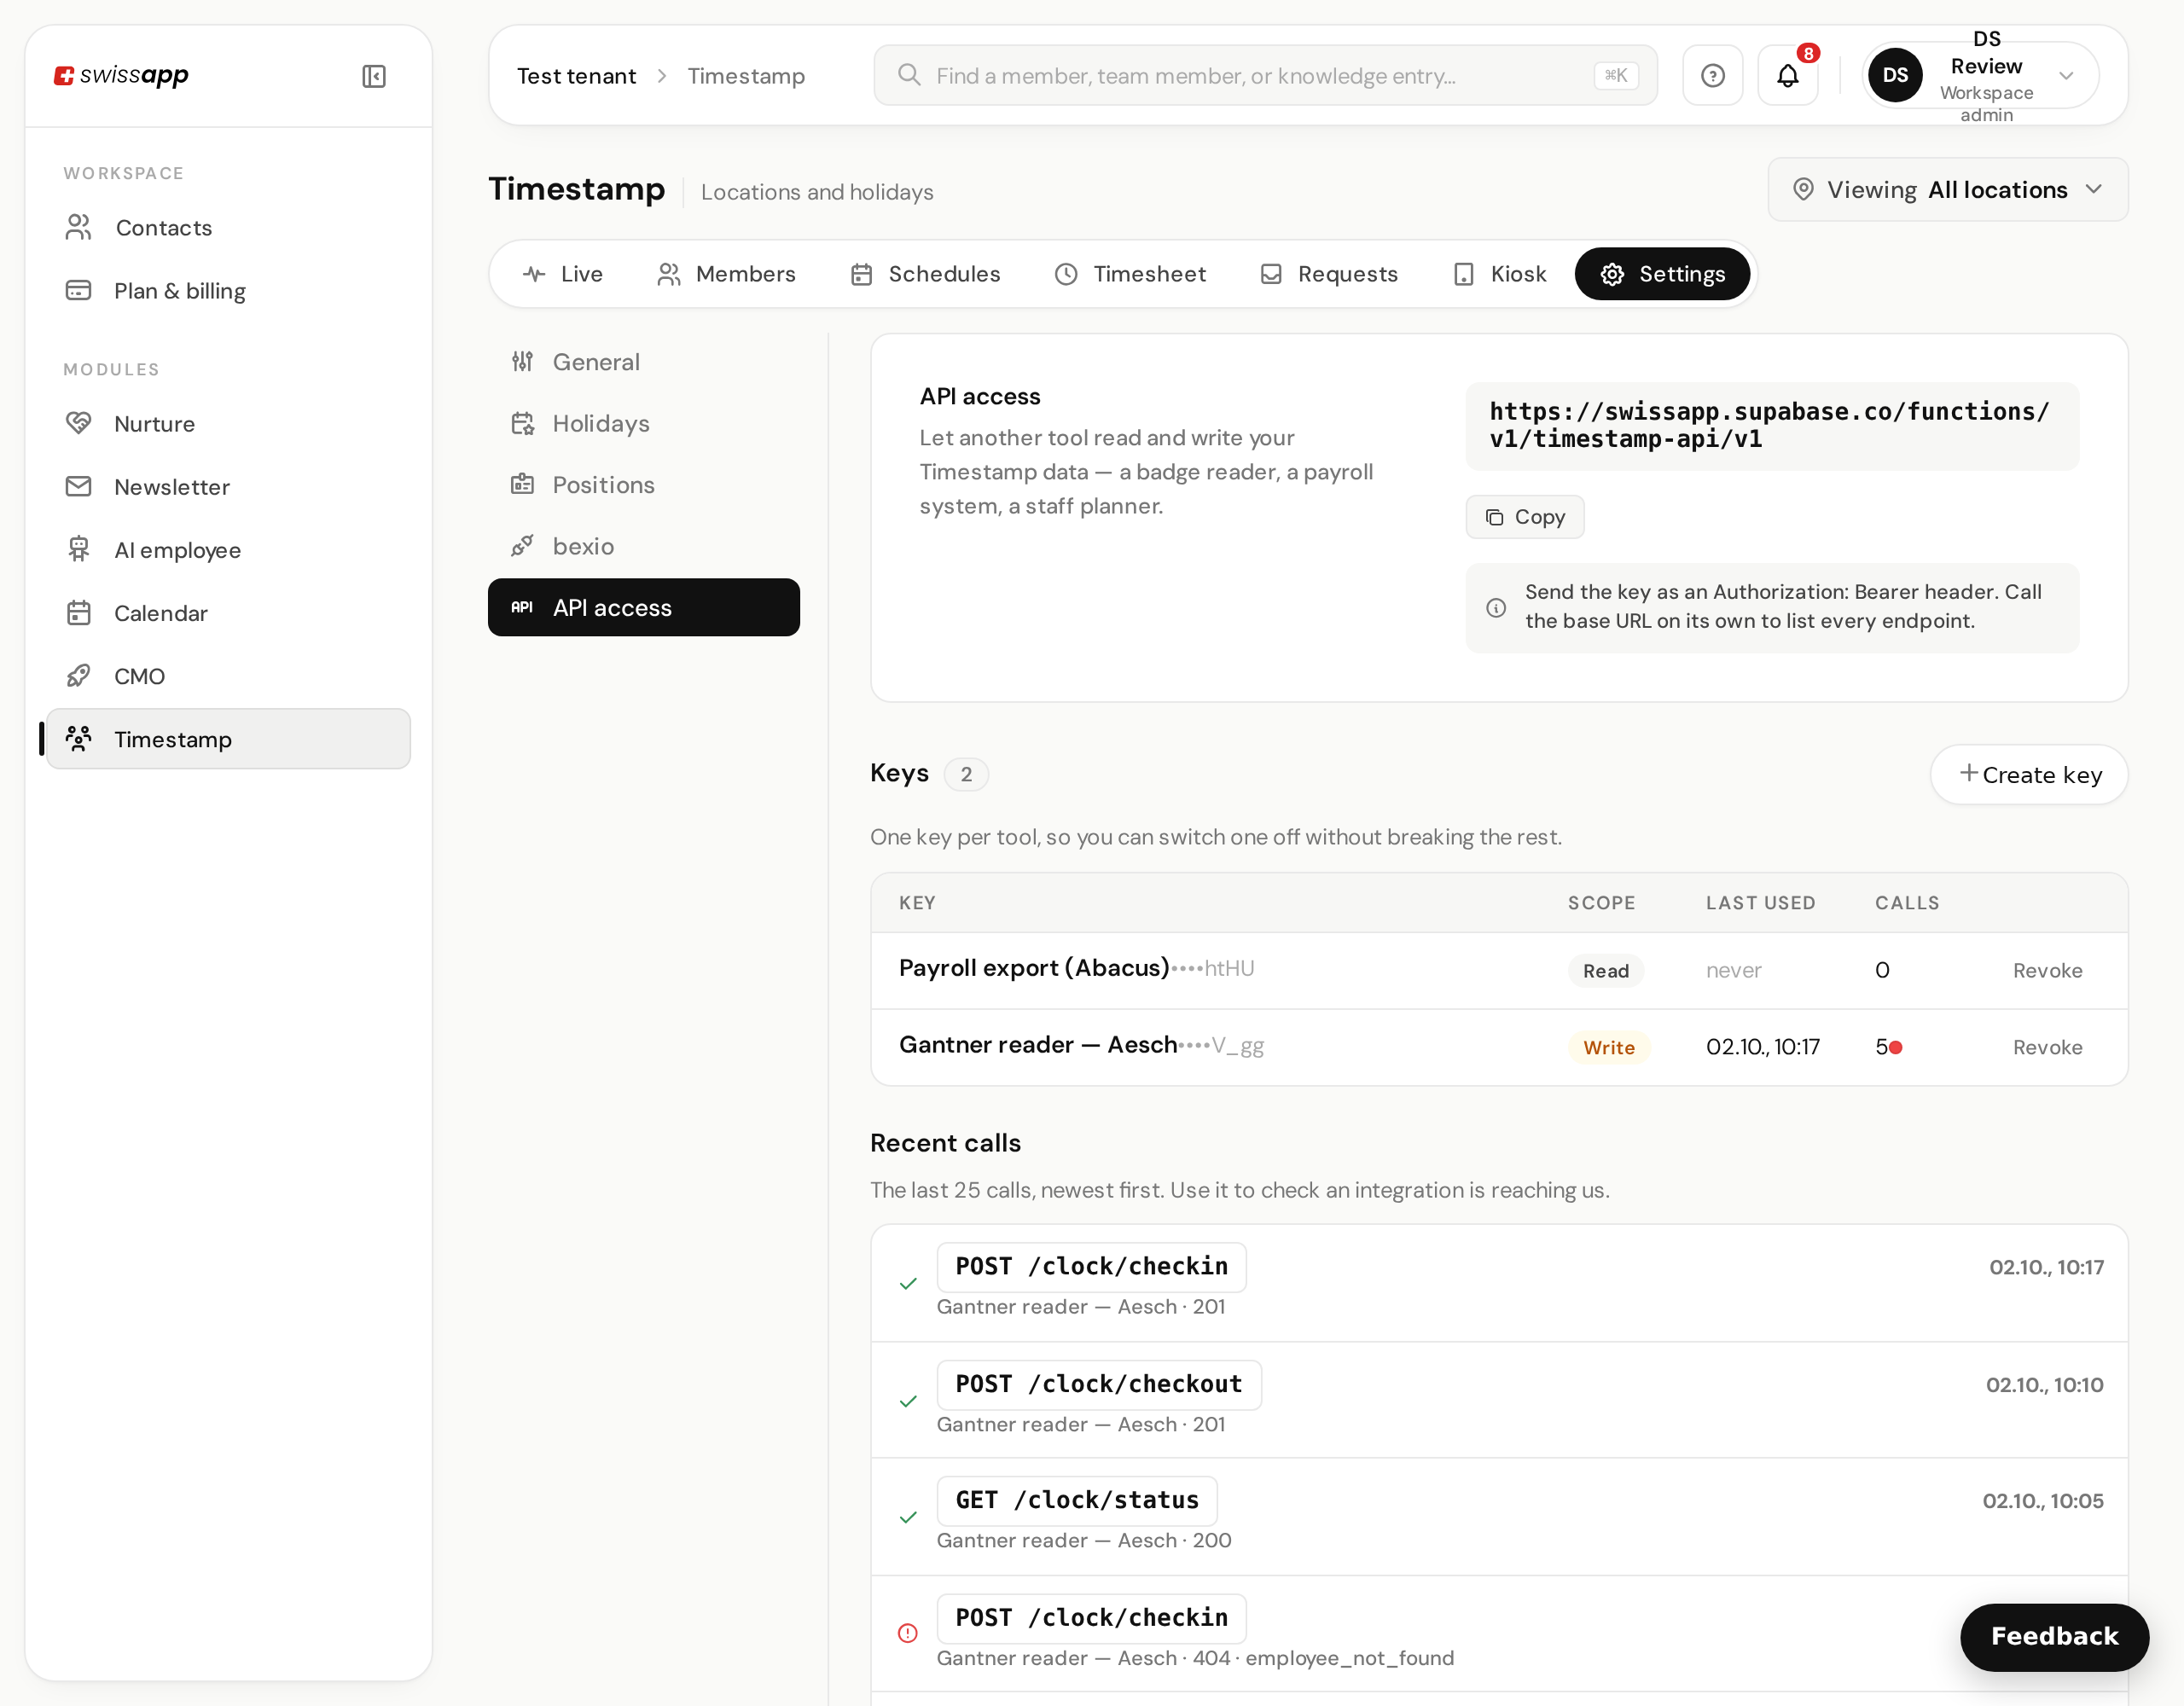Click the swissapp logo

click(x=121, y=75)
